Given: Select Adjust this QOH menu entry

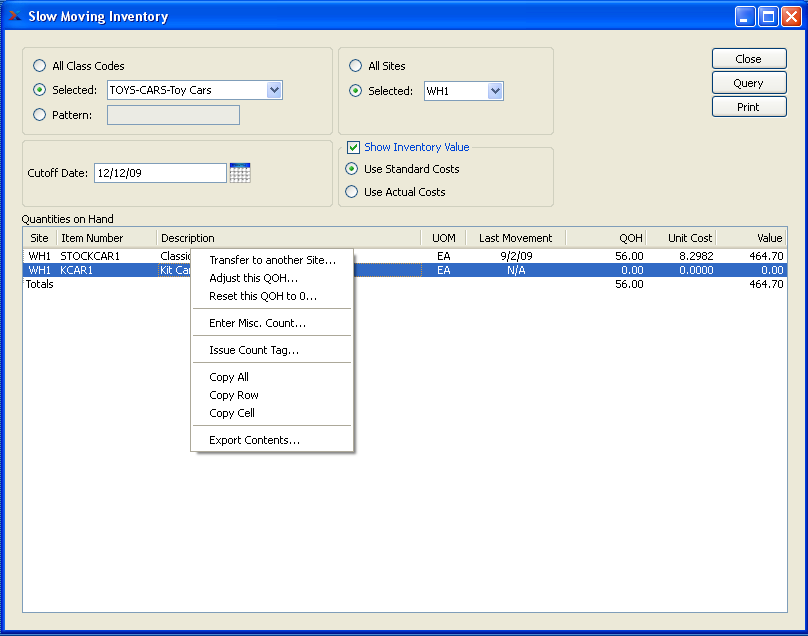Looking at the screenshot, I should (x=253, y=278).
